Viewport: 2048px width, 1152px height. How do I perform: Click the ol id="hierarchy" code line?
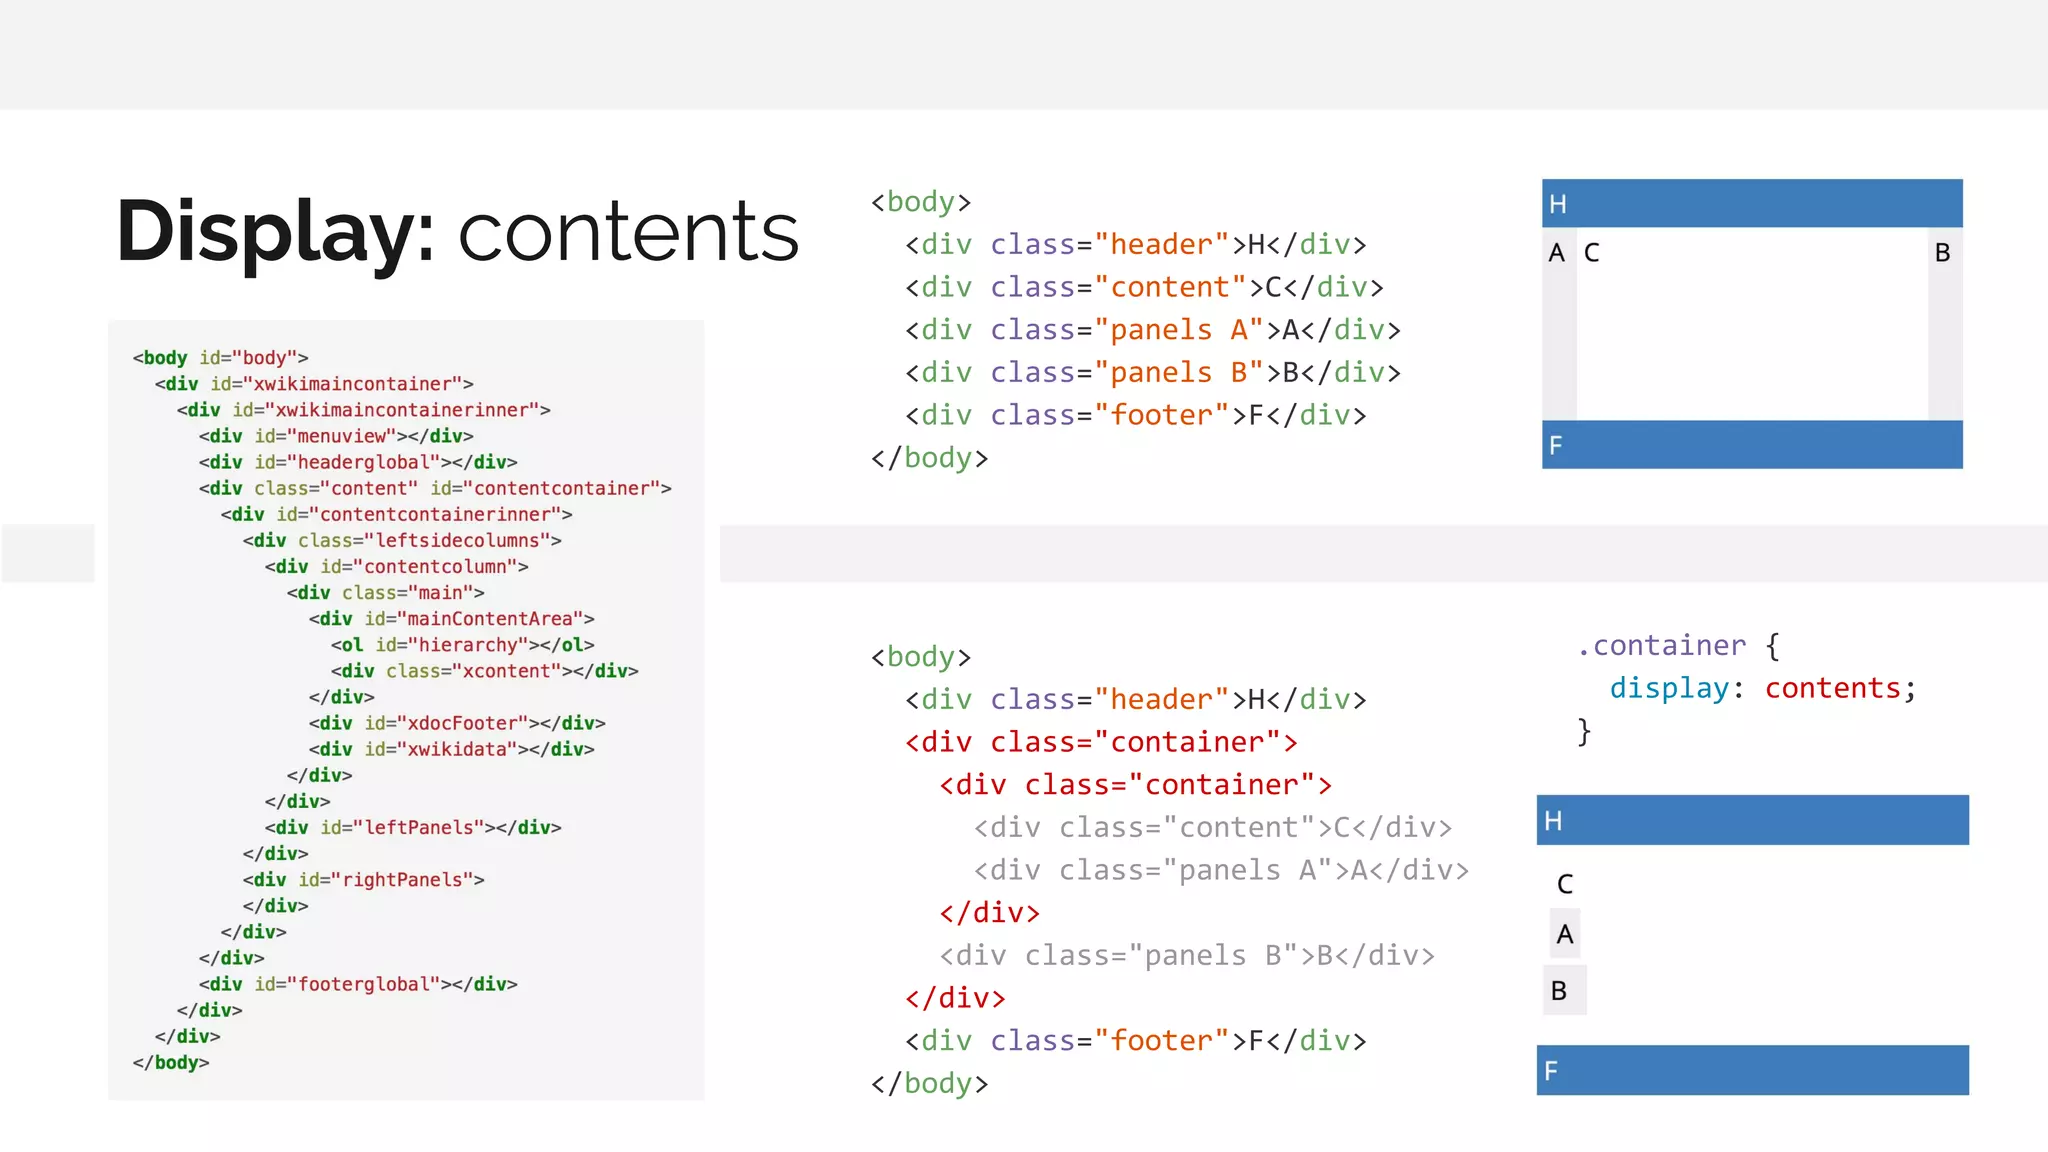click(x=462, y=645)
